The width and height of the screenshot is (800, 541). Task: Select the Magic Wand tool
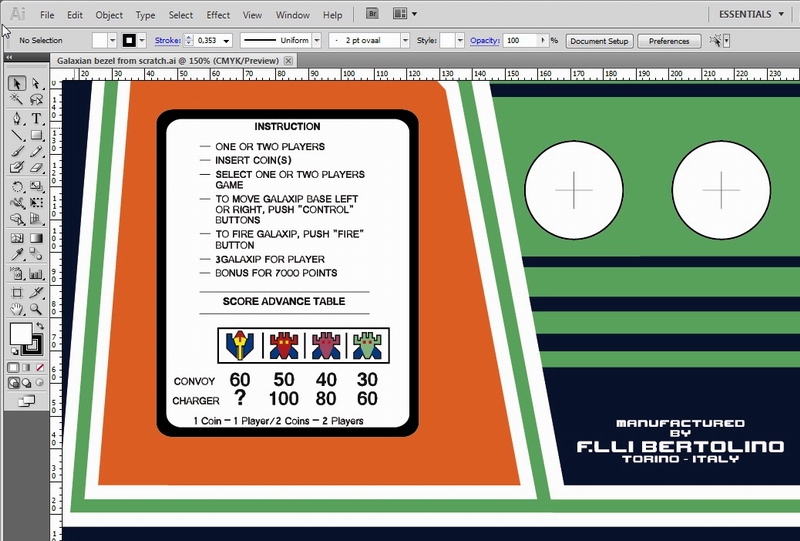tap(17, 99)
